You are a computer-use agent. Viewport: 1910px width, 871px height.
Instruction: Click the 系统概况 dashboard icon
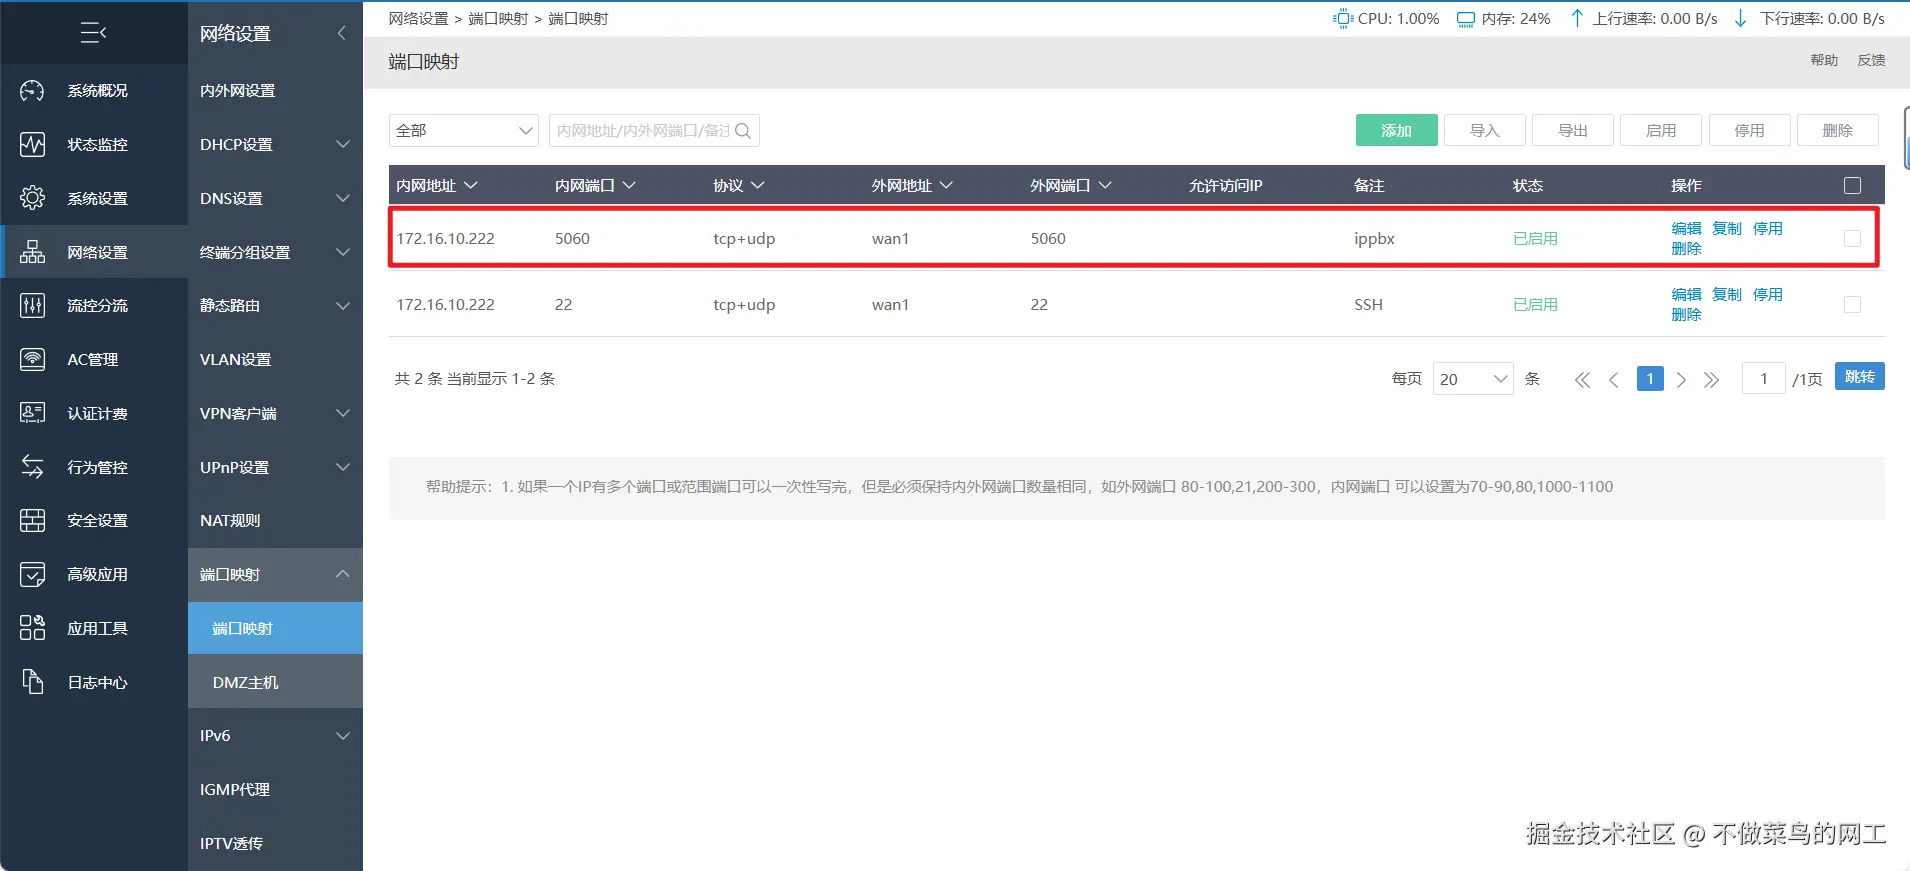[32, 91]
